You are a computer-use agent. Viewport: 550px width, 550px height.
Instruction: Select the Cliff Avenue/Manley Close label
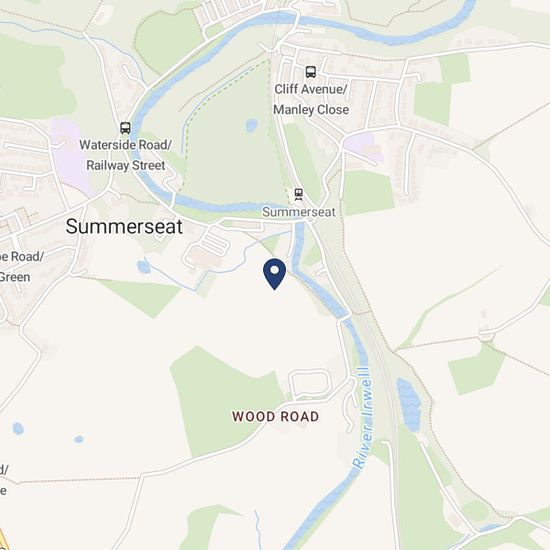tap(311, 99)
